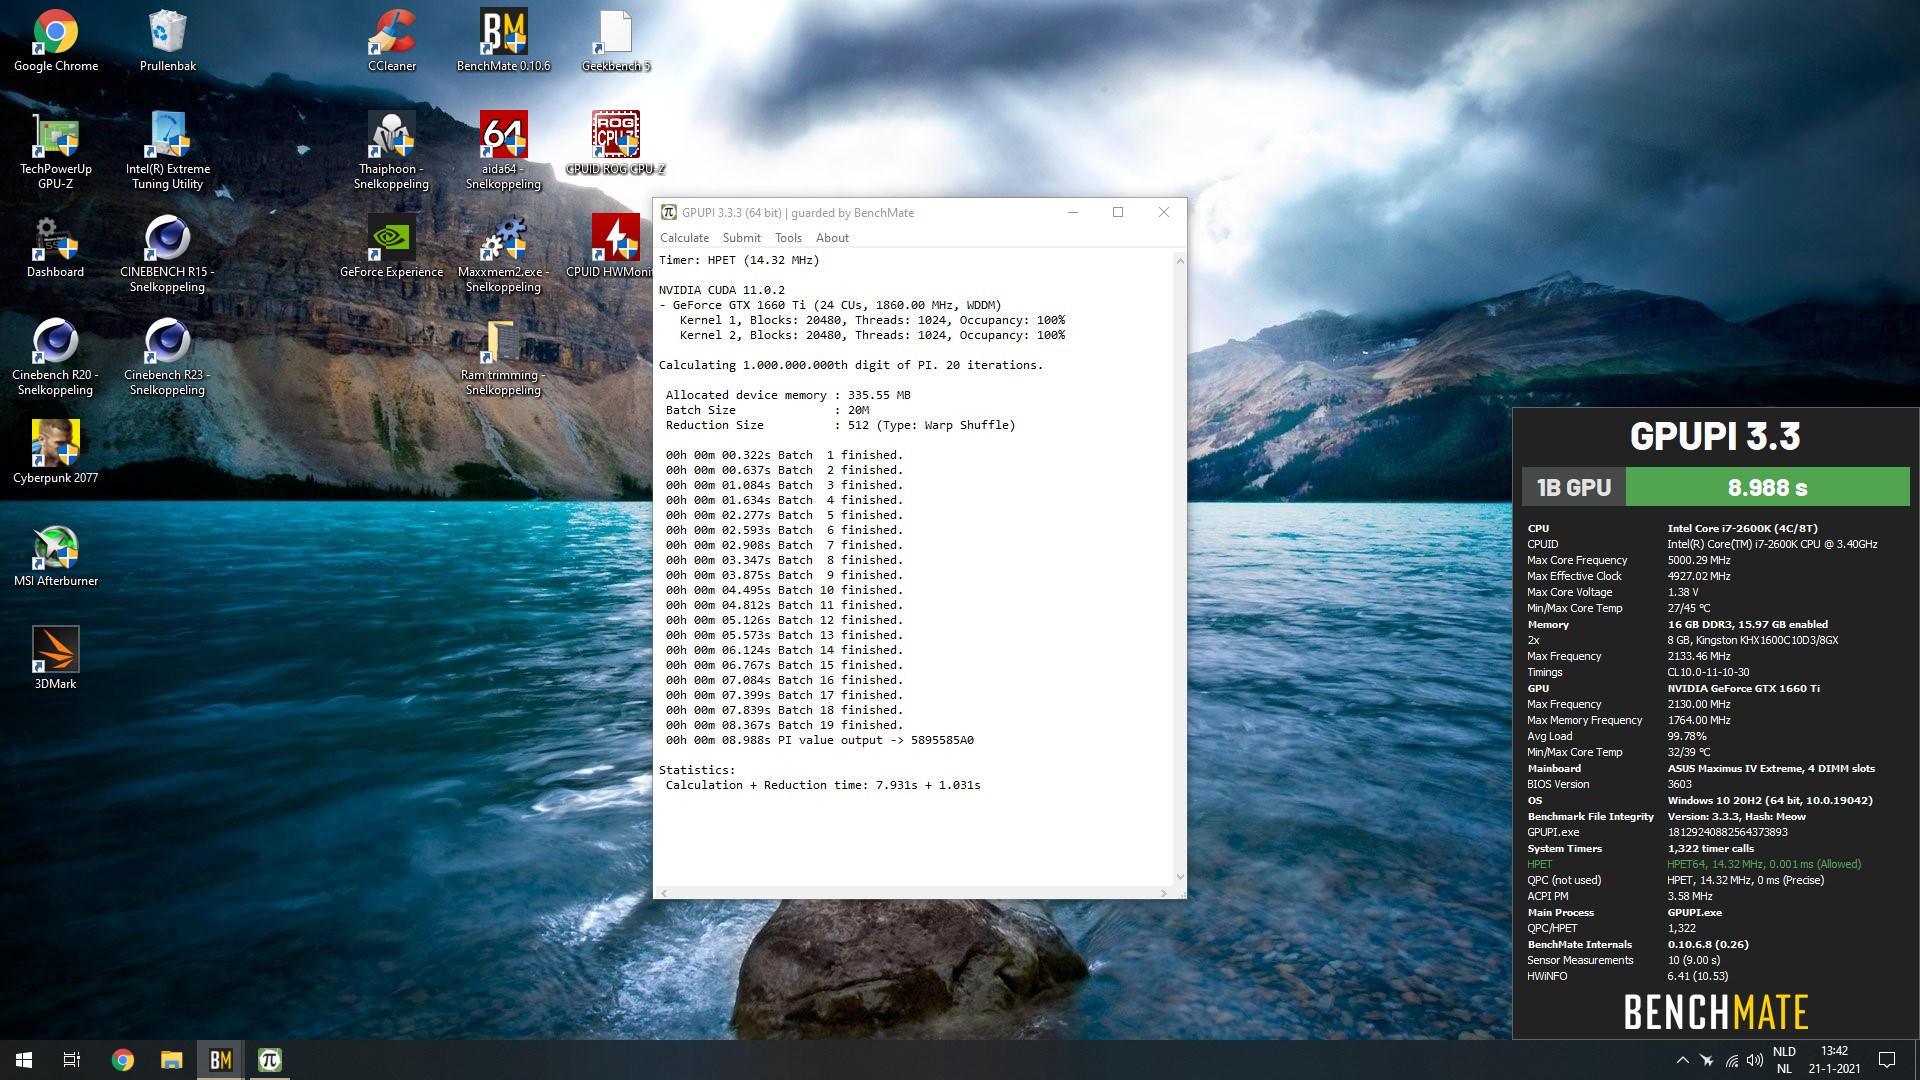Click the BENCHMATE logo in overlay
The width and height of the screenshot is (1920, 1080).
pyautogui.click(x=1716, y=1012)
